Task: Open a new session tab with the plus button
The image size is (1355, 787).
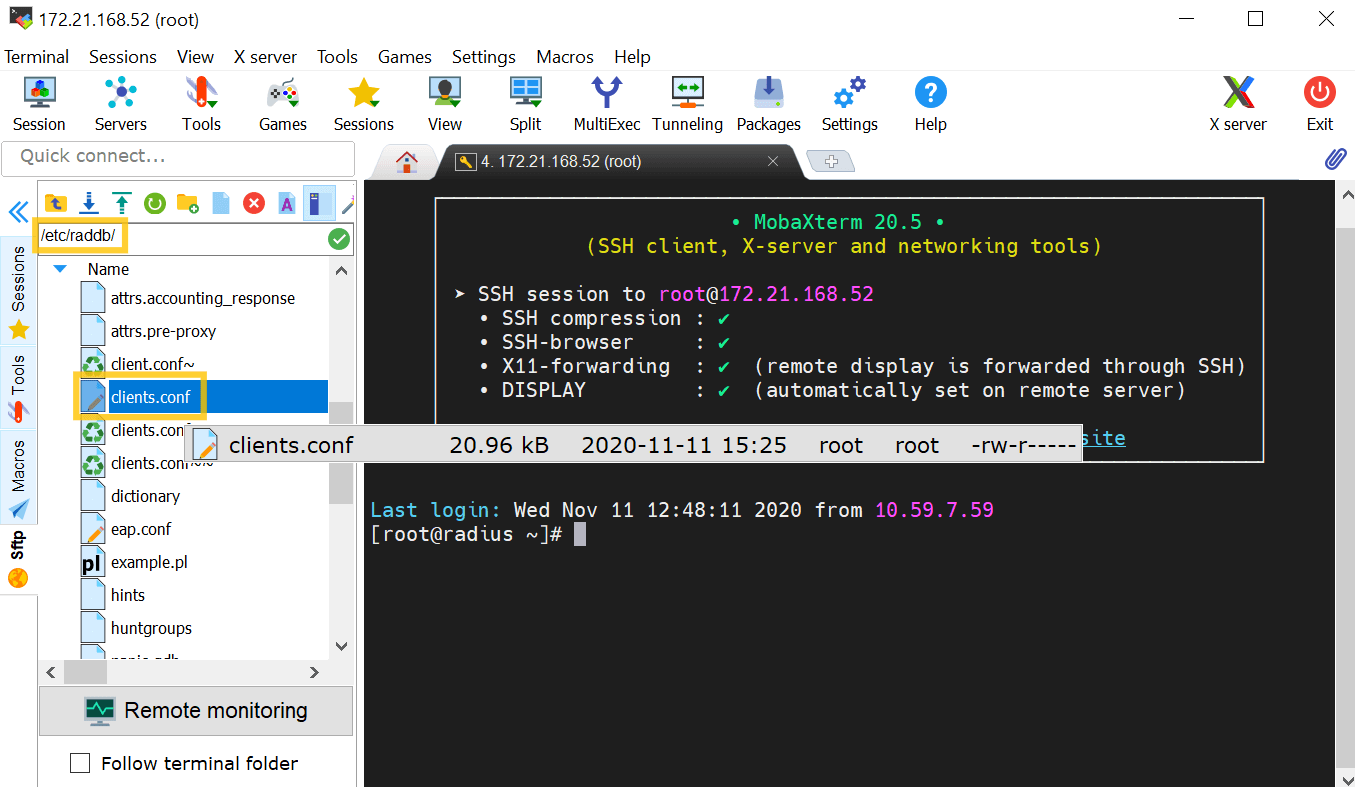Action: click(x=831, y=160)
